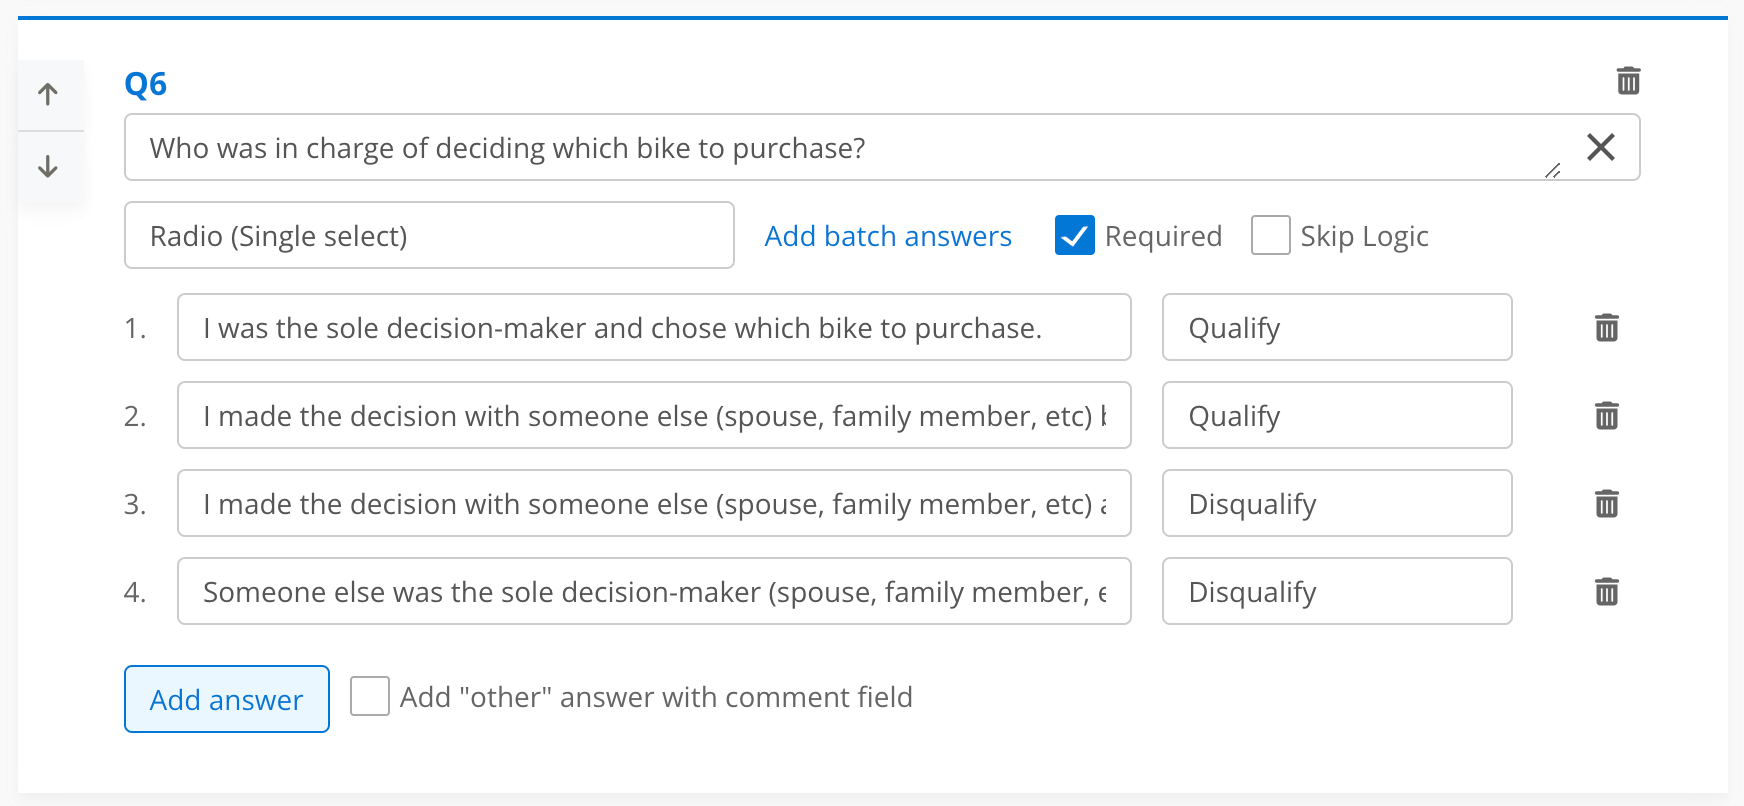Check Add "other" answer with comment field
This screenshot has width=1744, height=806.
[370, 696]
